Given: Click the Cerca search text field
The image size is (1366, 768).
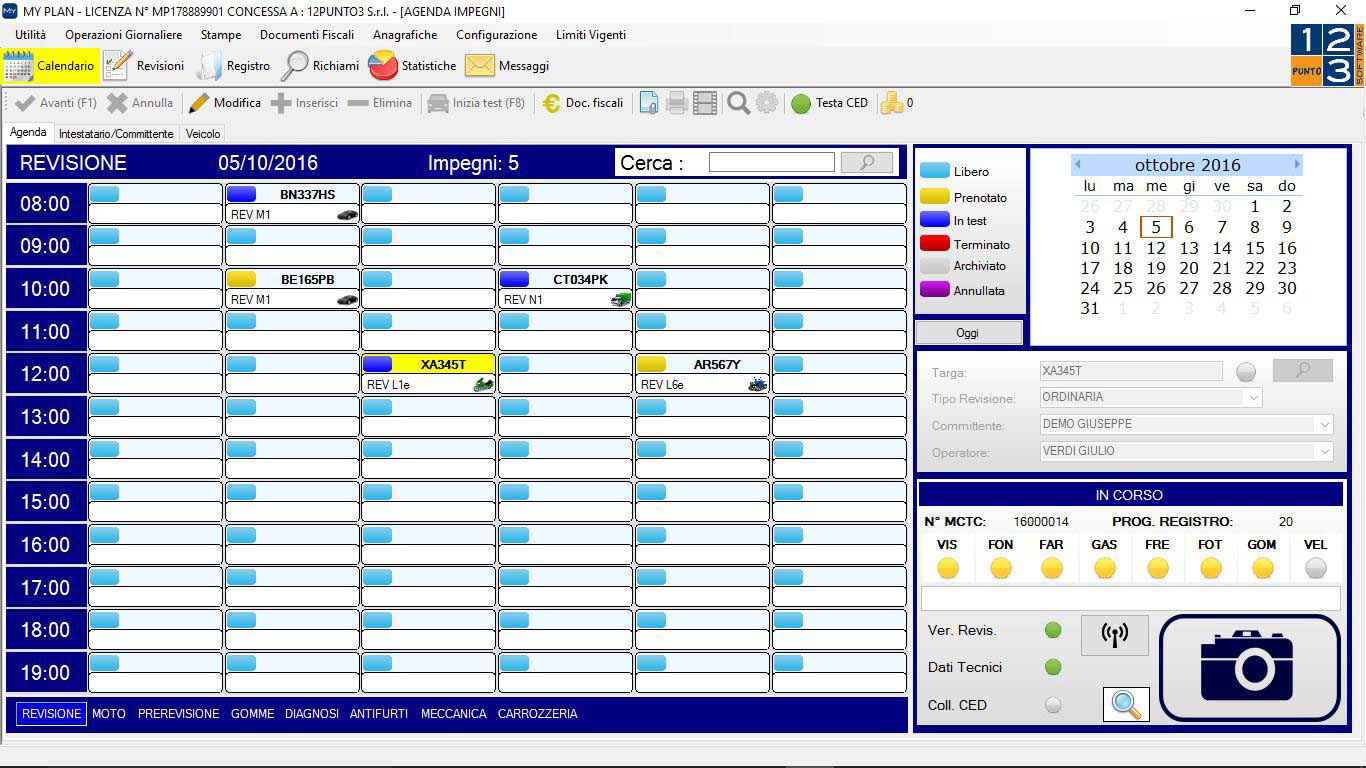Looking at the screenshot, I should click(x=771, y=162).
